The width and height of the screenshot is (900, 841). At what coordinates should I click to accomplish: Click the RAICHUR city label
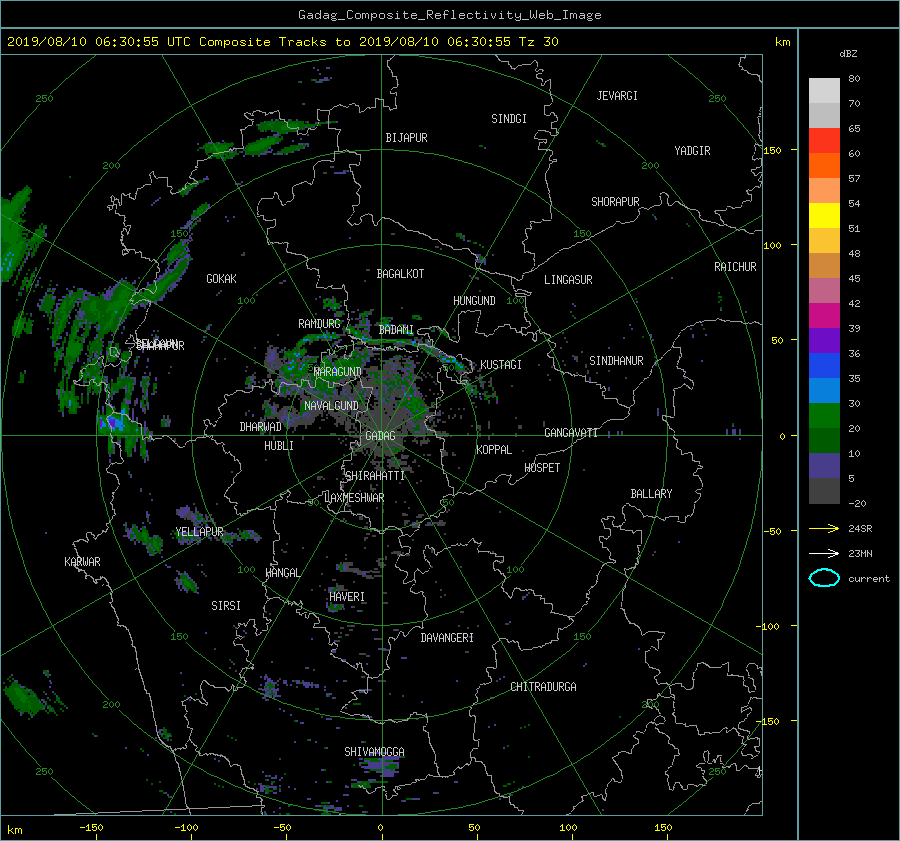tap(735, 267)
